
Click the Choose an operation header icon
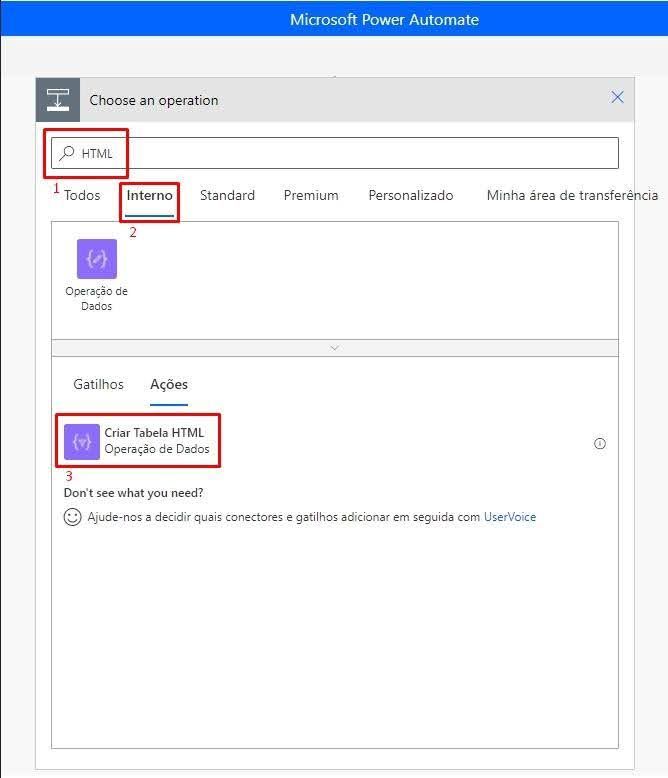tap(58, 100)
